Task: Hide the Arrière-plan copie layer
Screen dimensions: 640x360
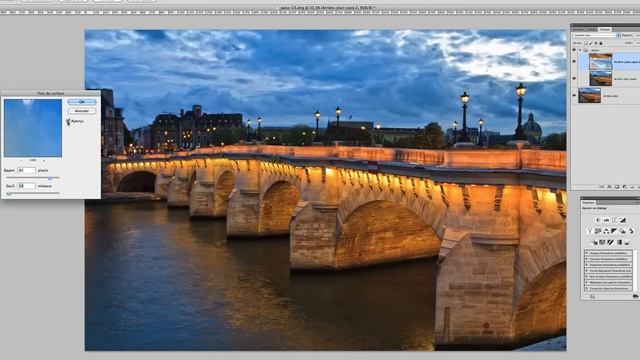Action: (574, 78)
